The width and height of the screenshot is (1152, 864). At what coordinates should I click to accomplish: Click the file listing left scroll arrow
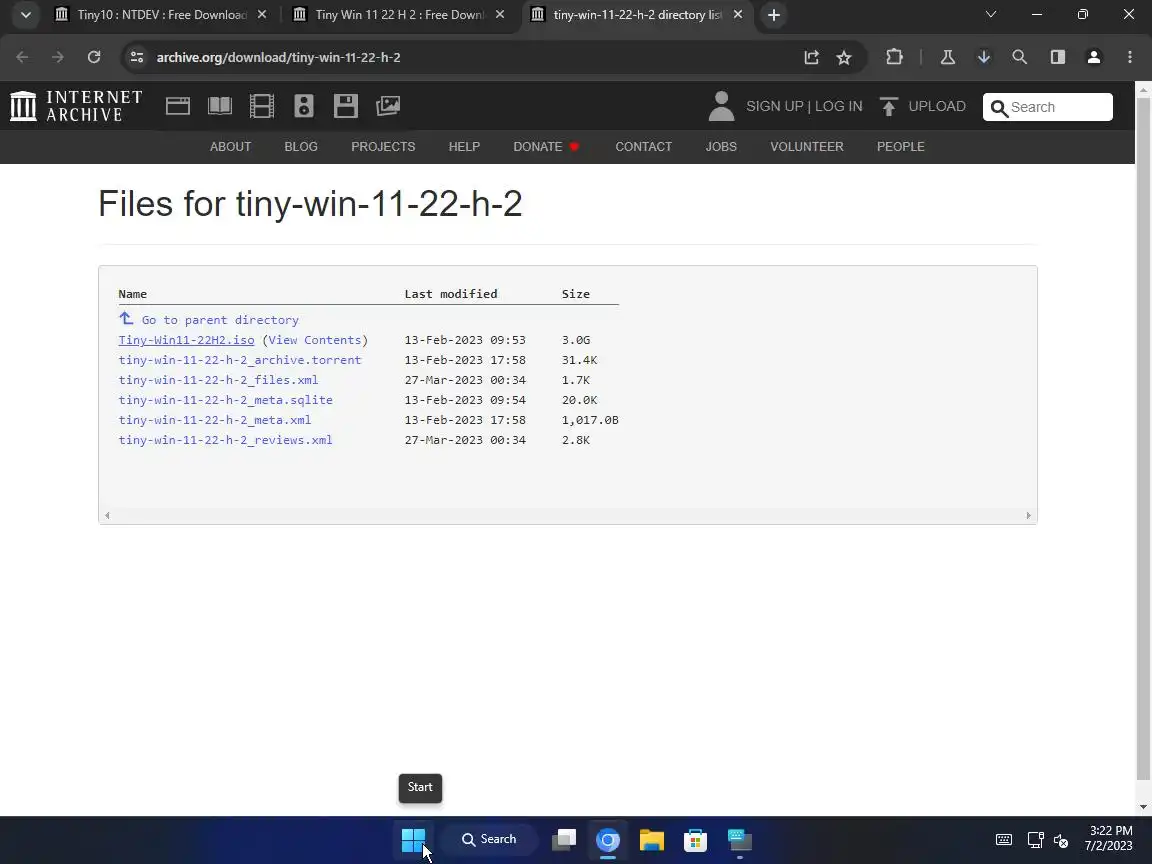point(107,516)
